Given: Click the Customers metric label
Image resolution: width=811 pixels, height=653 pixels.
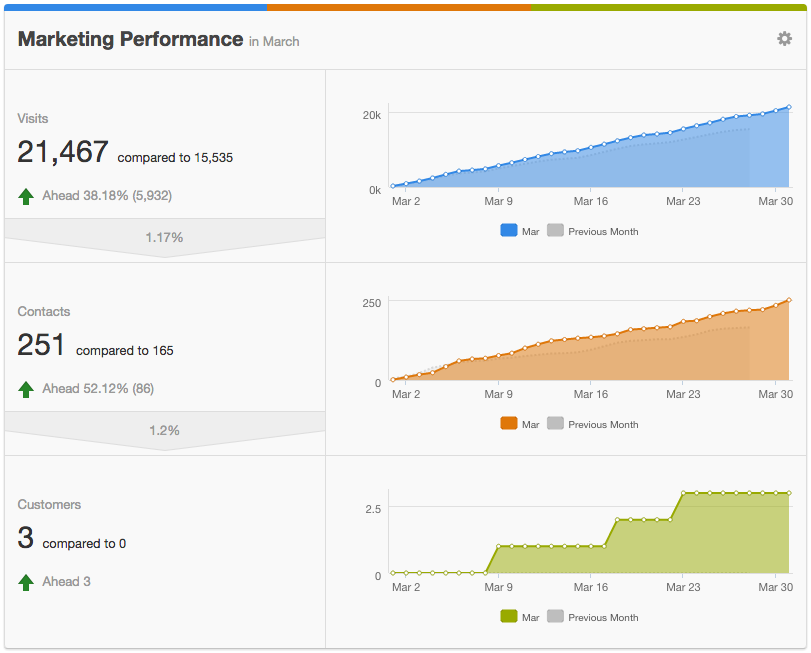Looking at the screenshot, I should pos(49,505).
